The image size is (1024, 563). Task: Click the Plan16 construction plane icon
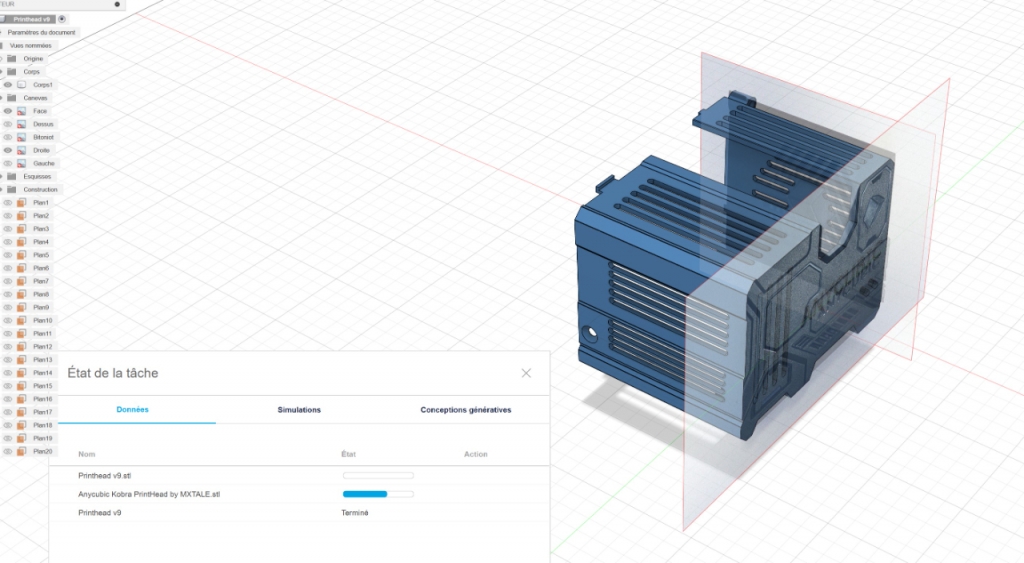22,398
